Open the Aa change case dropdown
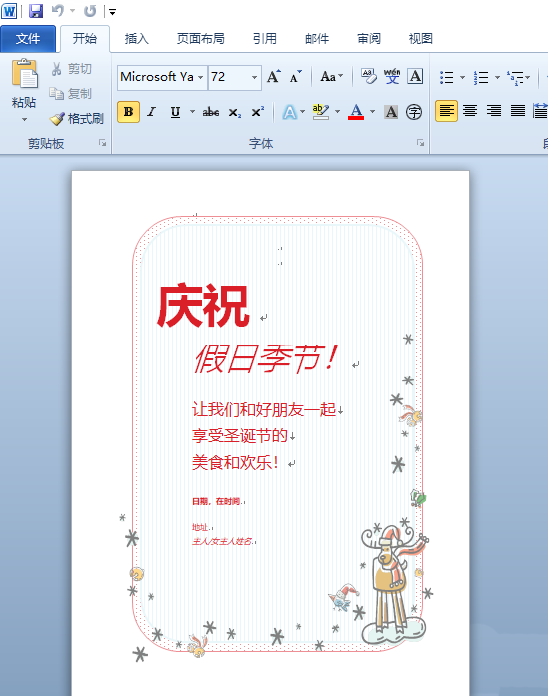The image size is (548, 696). tap(332, 77)
